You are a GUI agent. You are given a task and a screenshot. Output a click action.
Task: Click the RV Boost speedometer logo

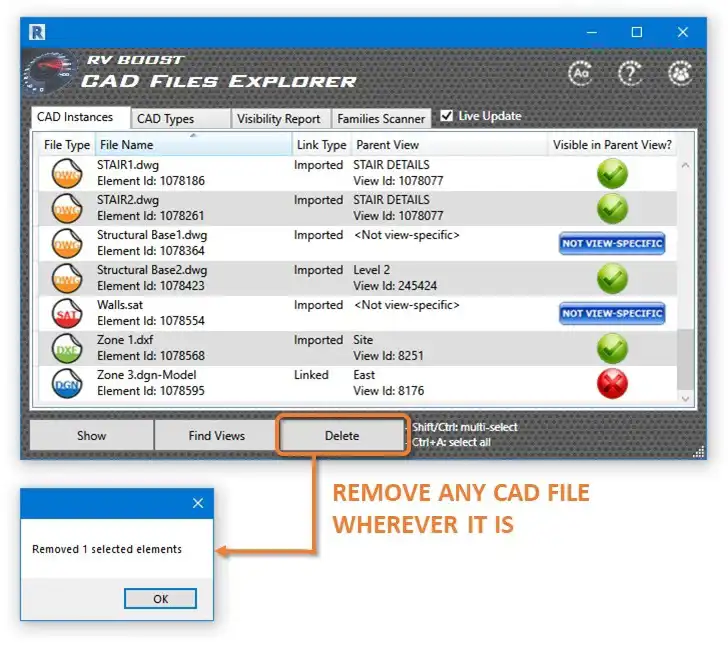pyautogui.click(x=49, y=73)
